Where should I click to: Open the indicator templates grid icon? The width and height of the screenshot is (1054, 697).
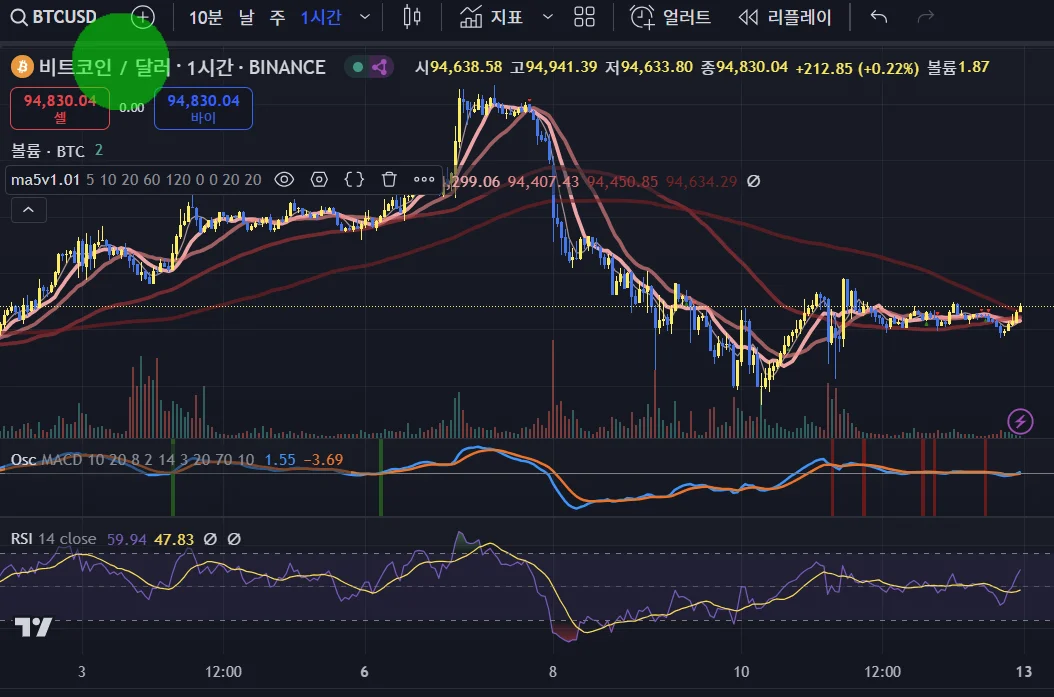(x=584, y=17)
